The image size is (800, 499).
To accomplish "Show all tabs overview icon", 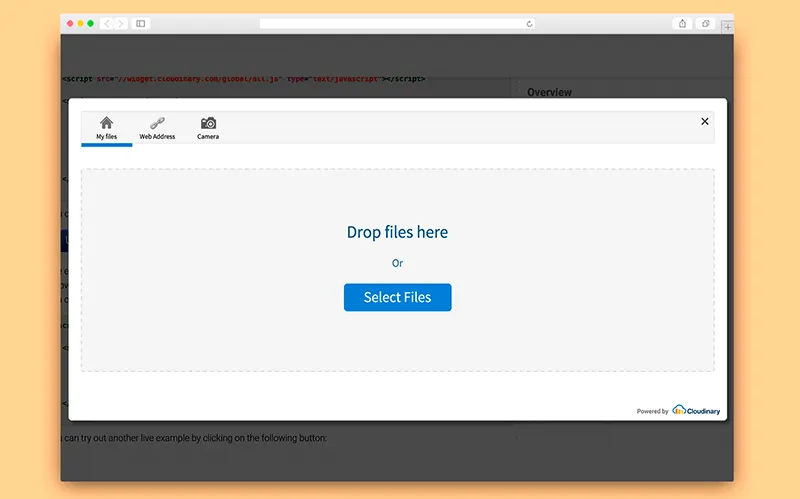I will click(x=706, y=23).
